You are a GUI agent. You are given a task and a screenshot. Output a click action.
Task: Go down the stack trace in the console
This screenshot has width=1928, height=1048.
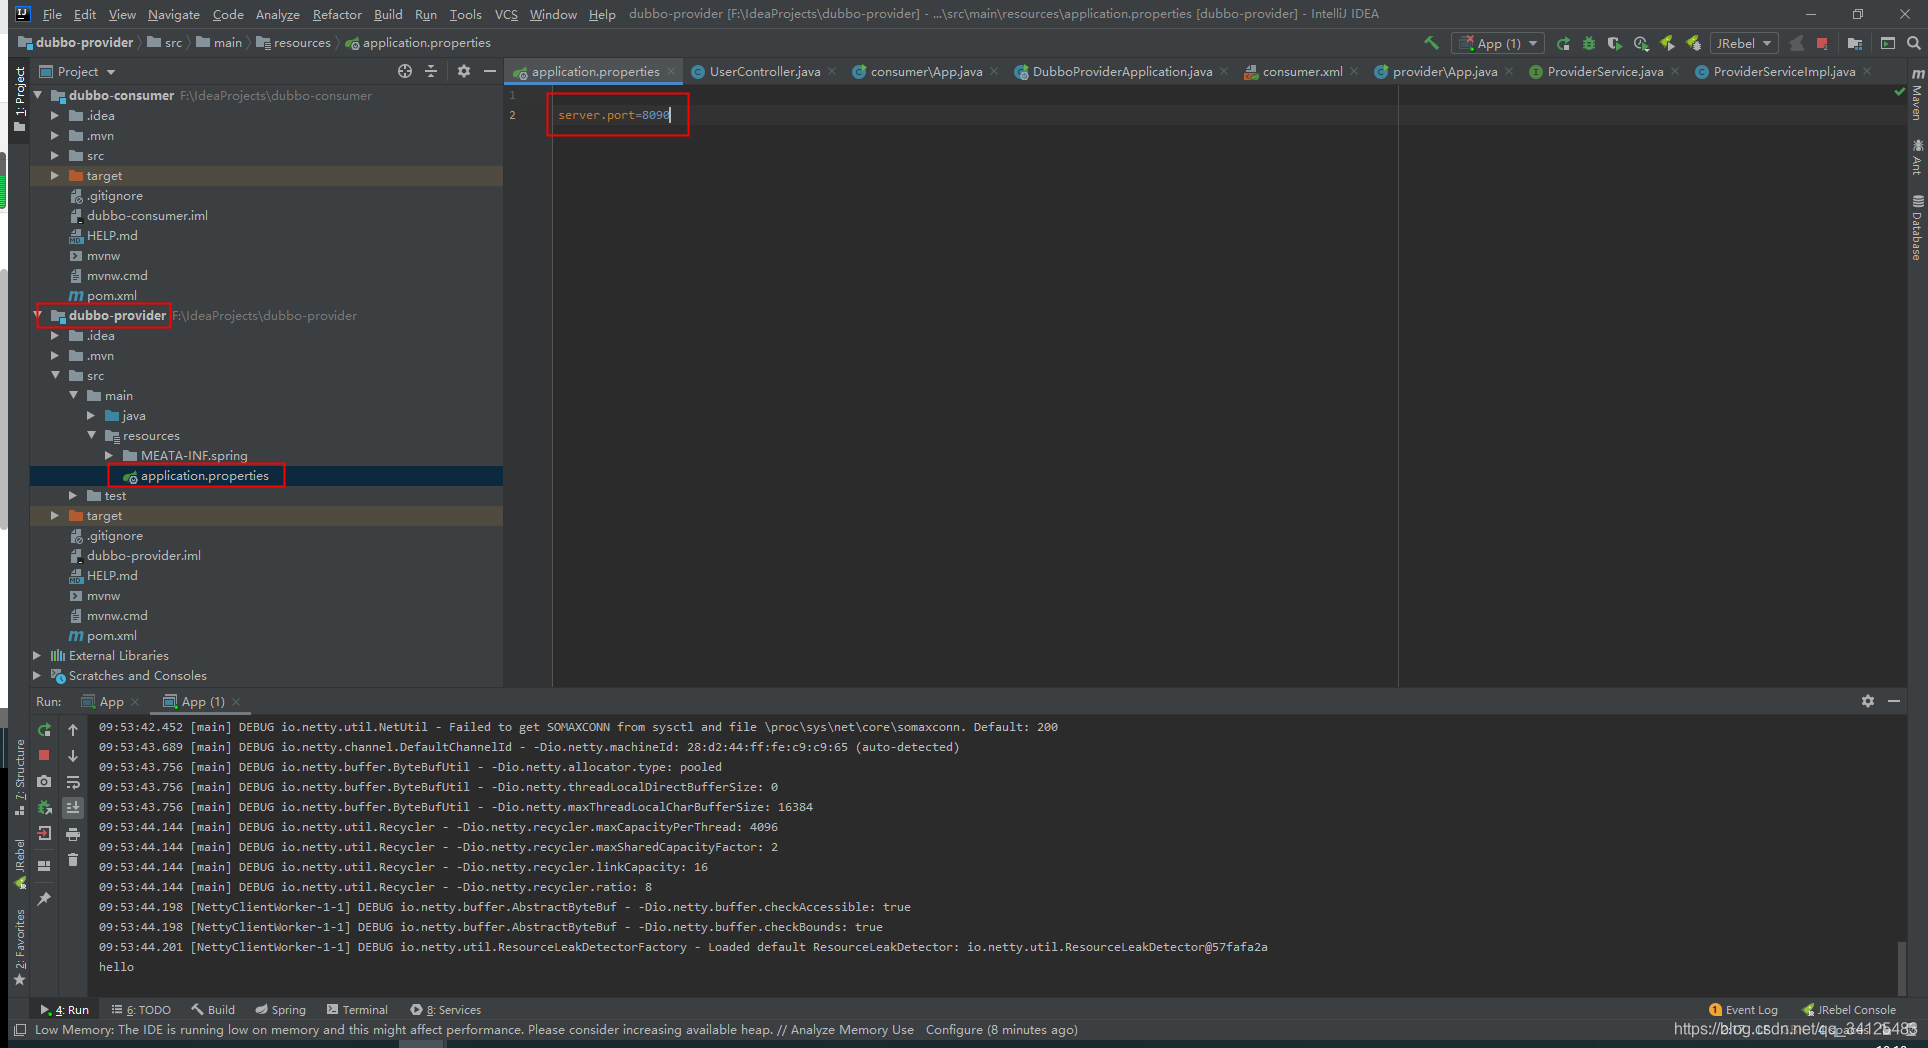pos(73,755)
